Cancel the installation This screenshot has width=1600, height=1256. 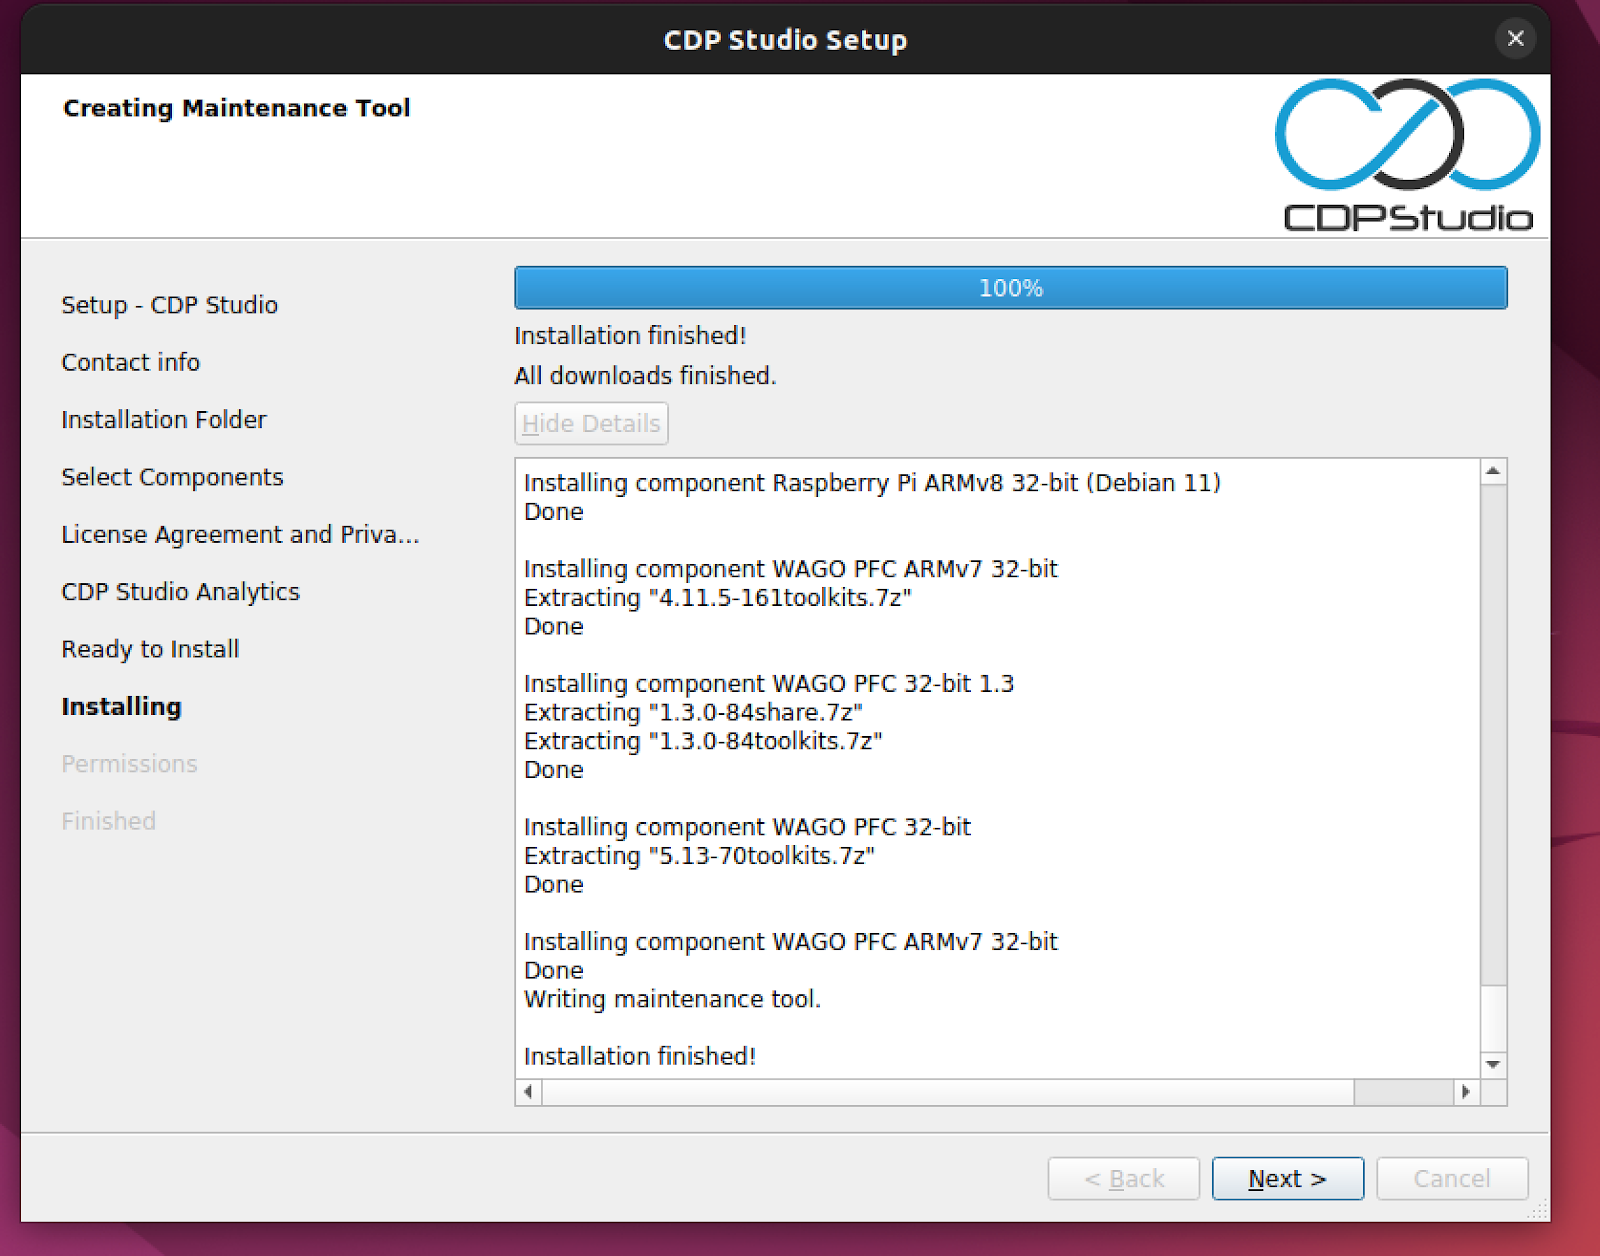(1451, 1178)
